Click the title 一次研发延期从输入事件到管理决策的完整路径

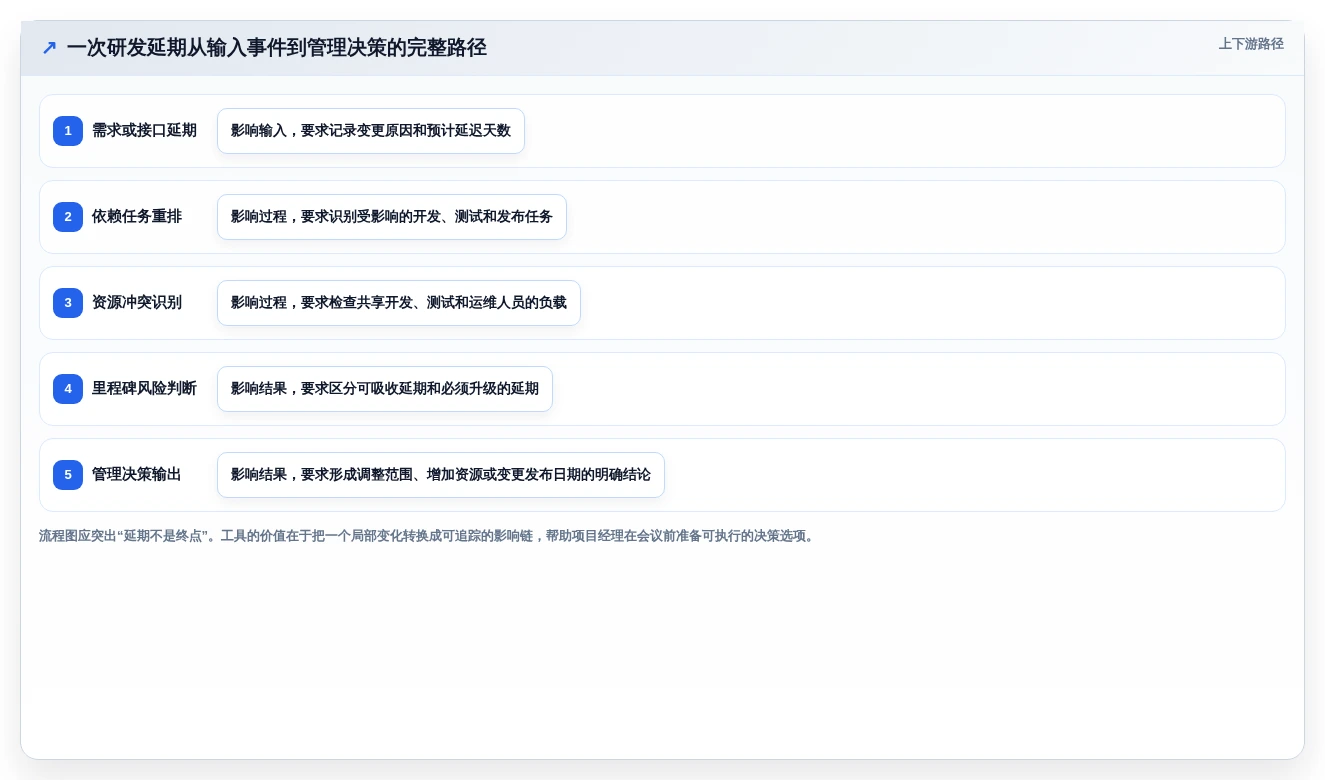click(277, 48)
